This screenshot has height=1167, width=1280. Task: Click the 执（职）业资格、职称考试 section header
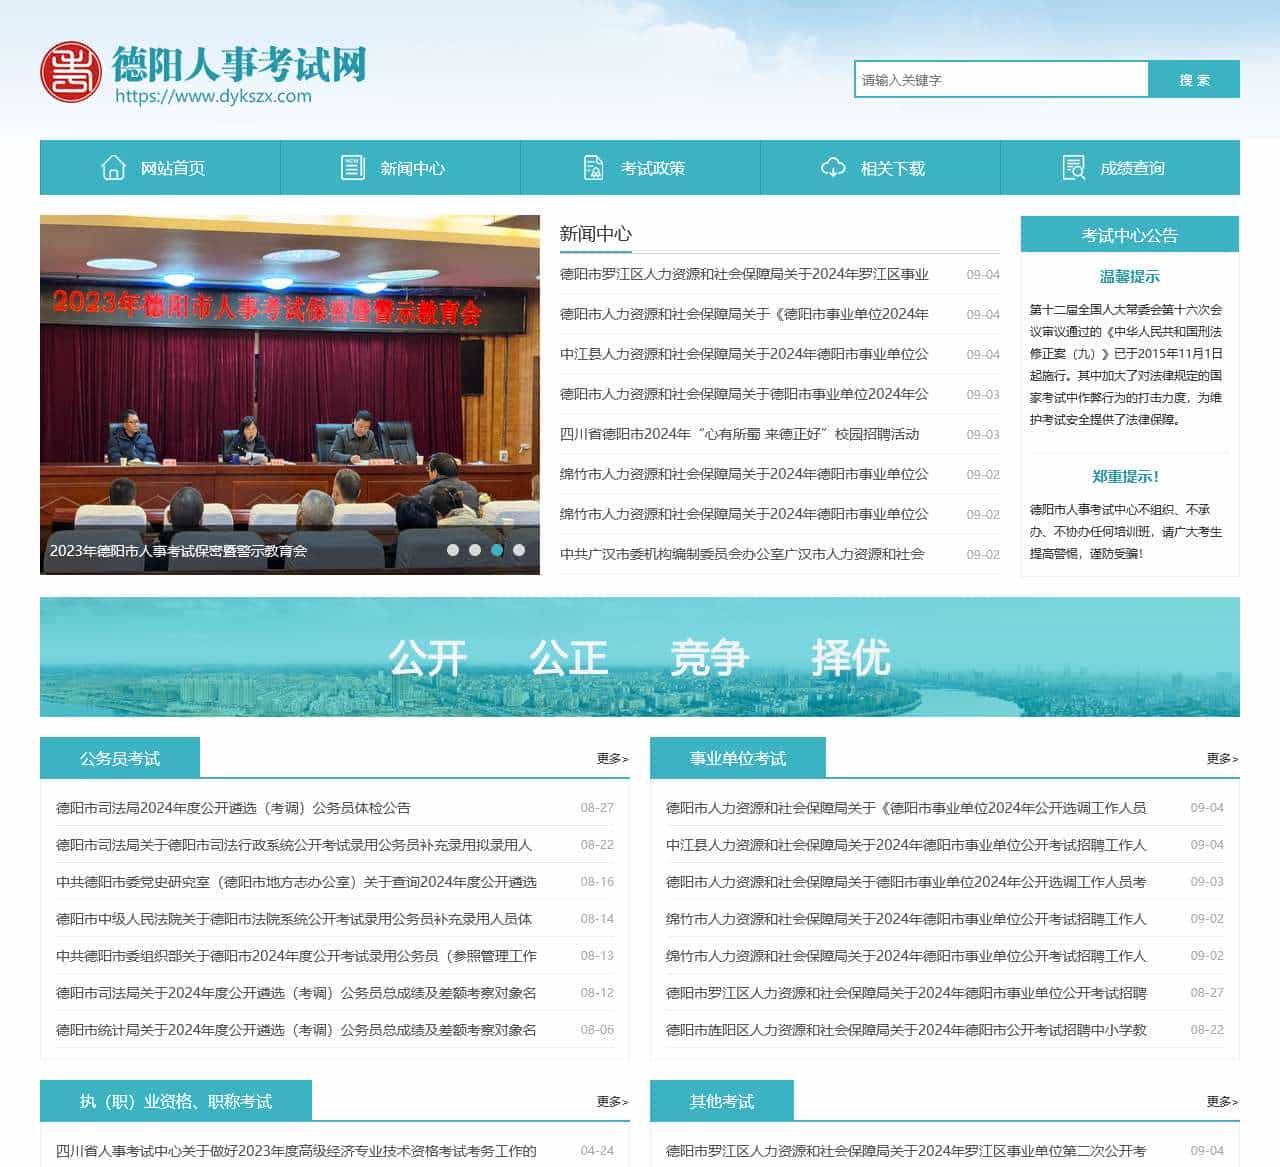175,1101
